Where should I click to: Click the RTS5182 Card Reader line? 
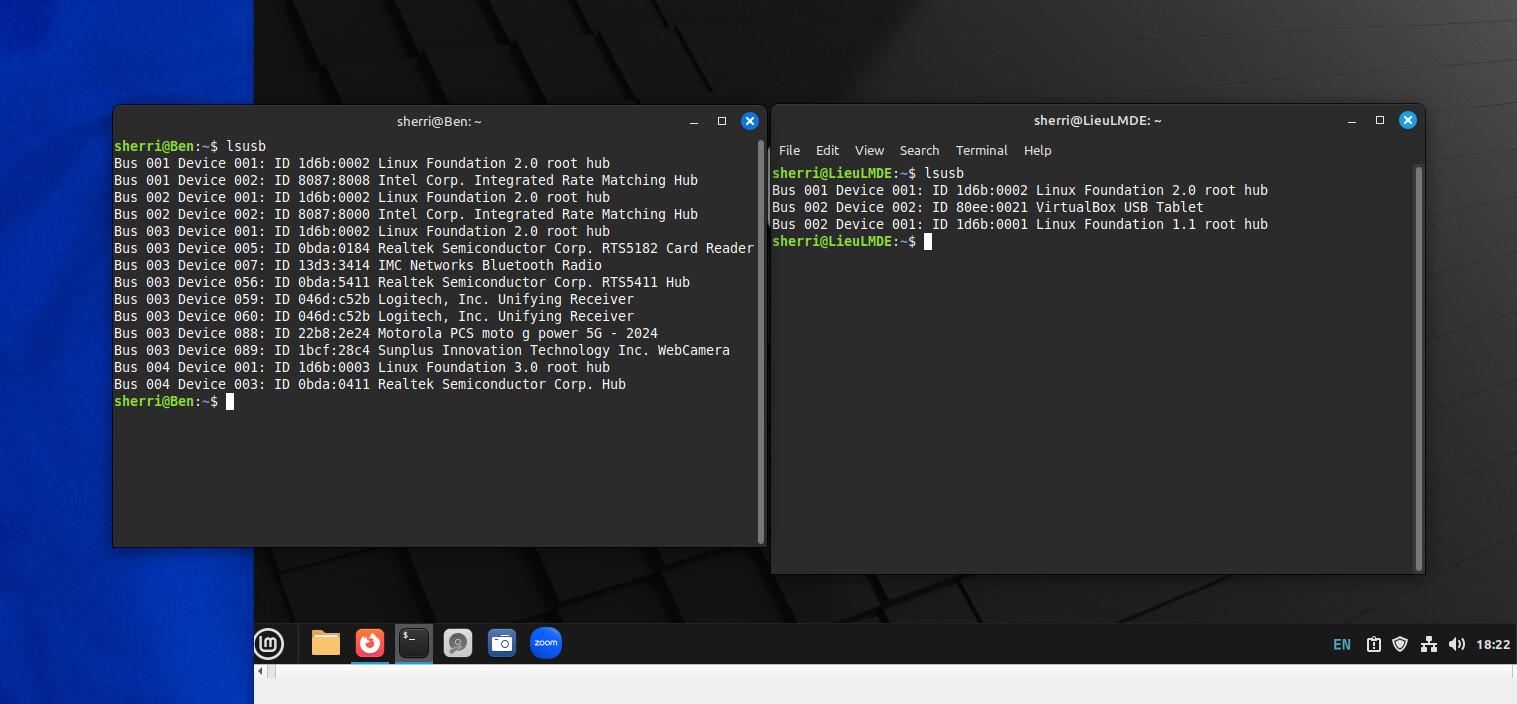(x=434, y=248)
